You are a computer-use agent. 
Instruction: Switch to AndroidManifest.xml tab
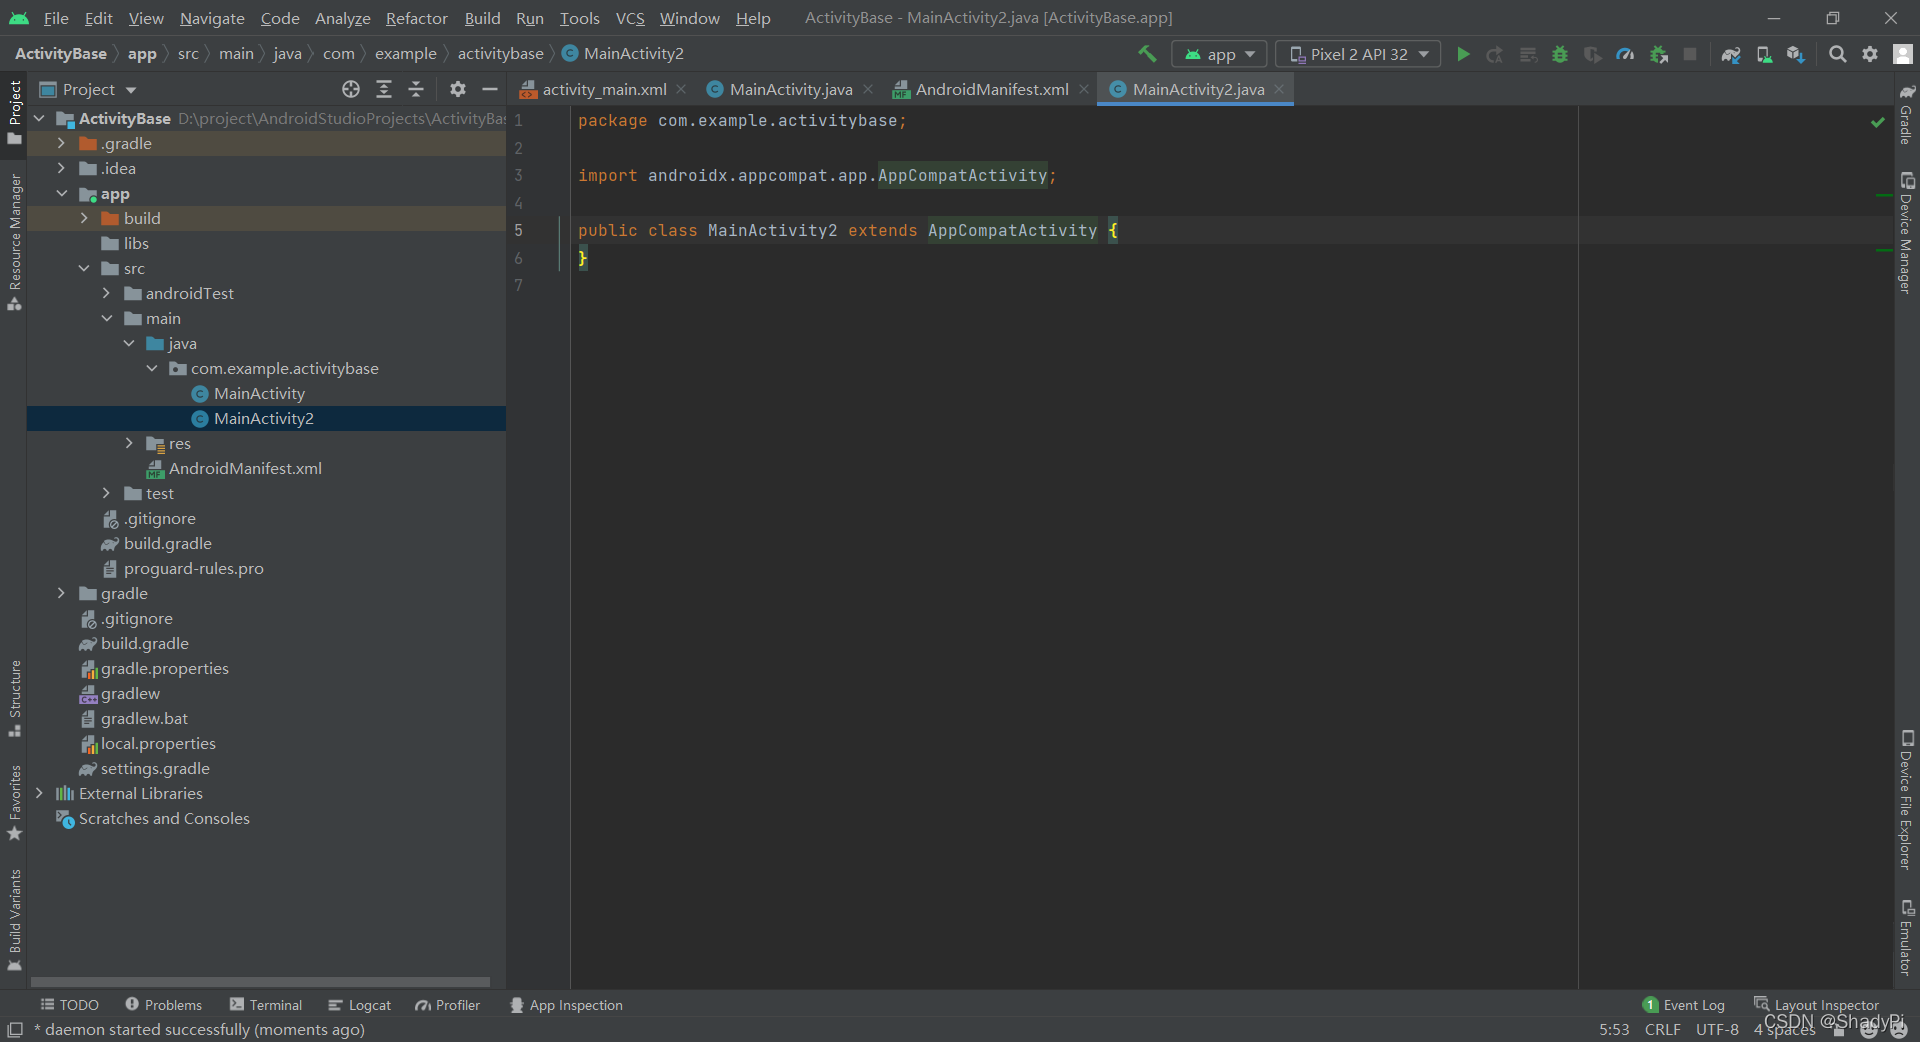pos(992,89)
